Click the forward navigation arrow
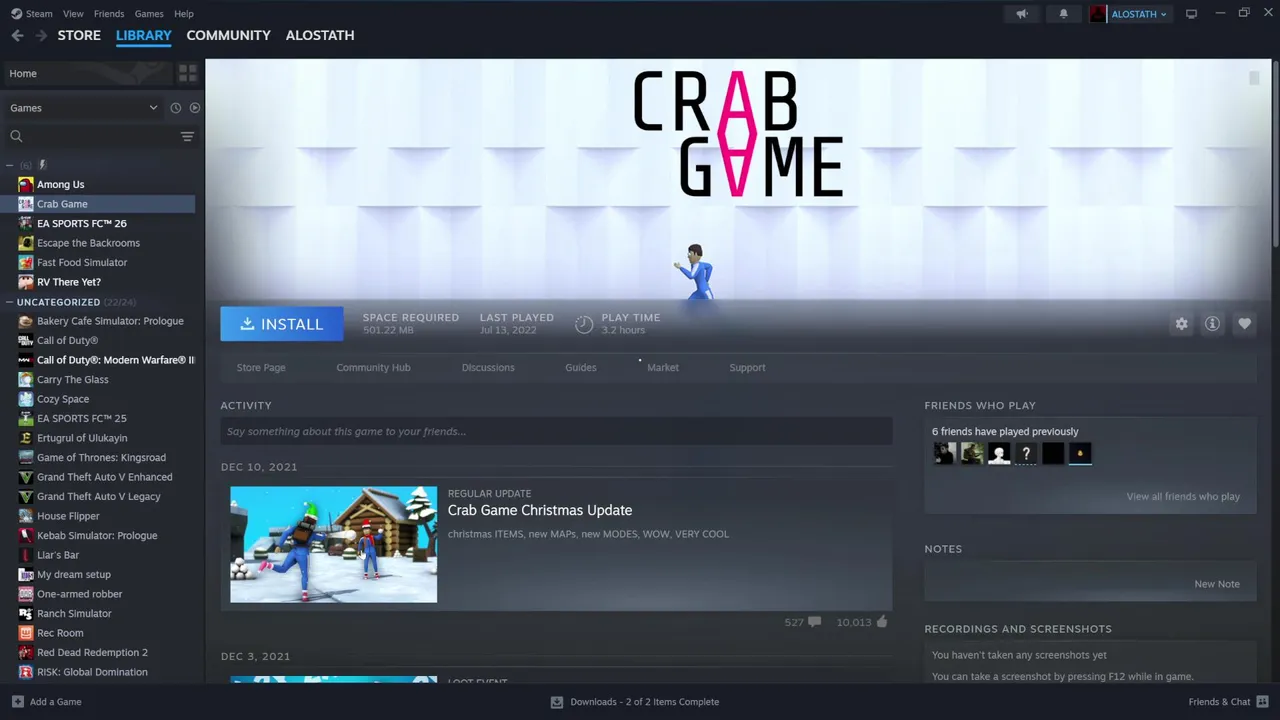The width and height of the screenshot is (1280, 720). [x=41, y=35]
